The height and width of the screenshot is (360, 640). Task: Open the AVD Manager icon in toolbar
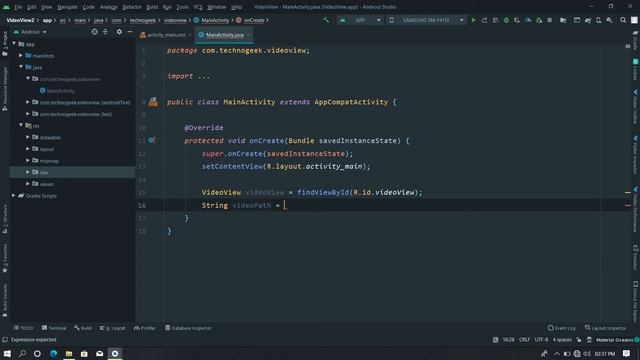click(x=598, y=20)
